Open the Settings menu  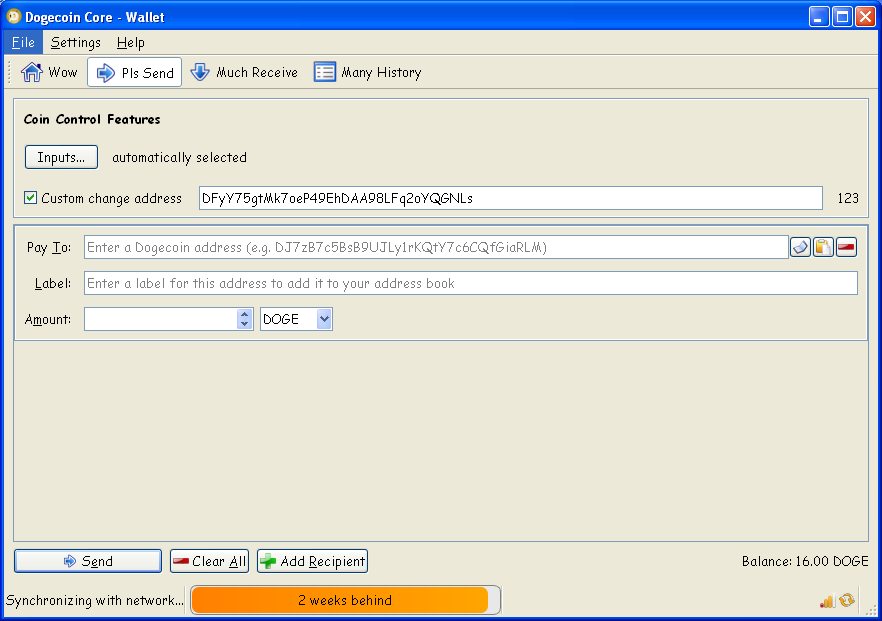click(75, 42)
